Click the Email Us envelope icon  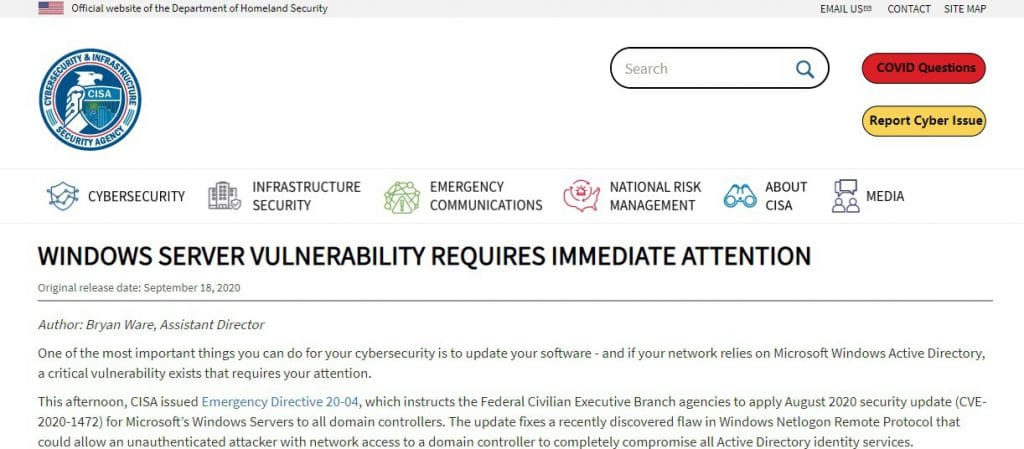point(867,9)
